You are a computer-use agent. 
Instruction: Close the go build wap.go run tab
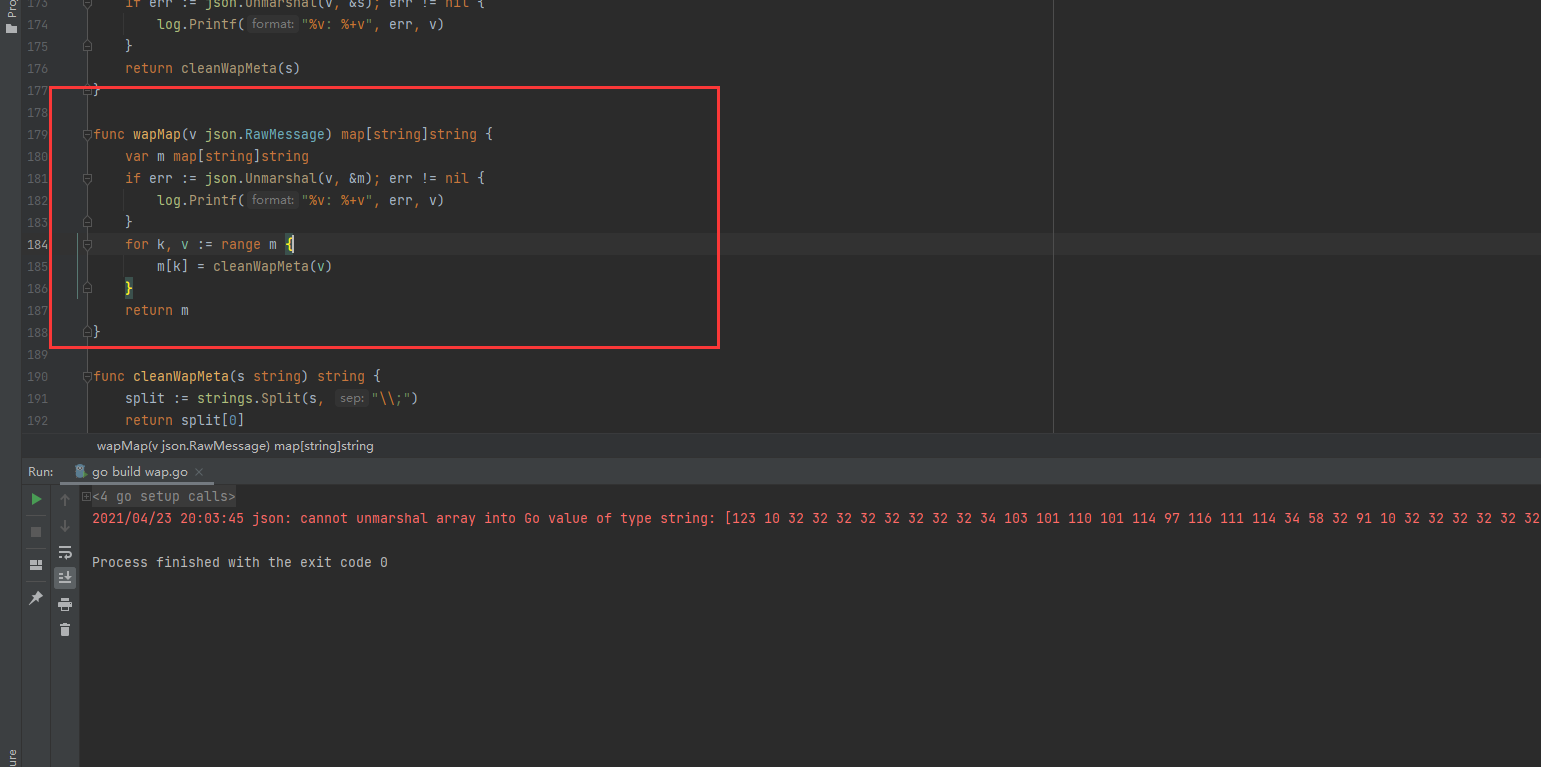pyautogui.click(x=198, y=471)
